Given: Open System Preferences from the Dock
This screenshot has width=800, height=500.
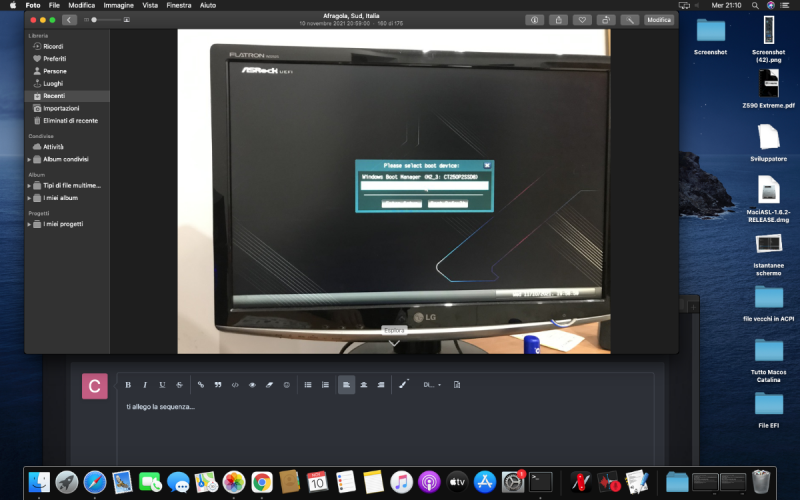Looking at the screenshot, I should coord(513,482).
